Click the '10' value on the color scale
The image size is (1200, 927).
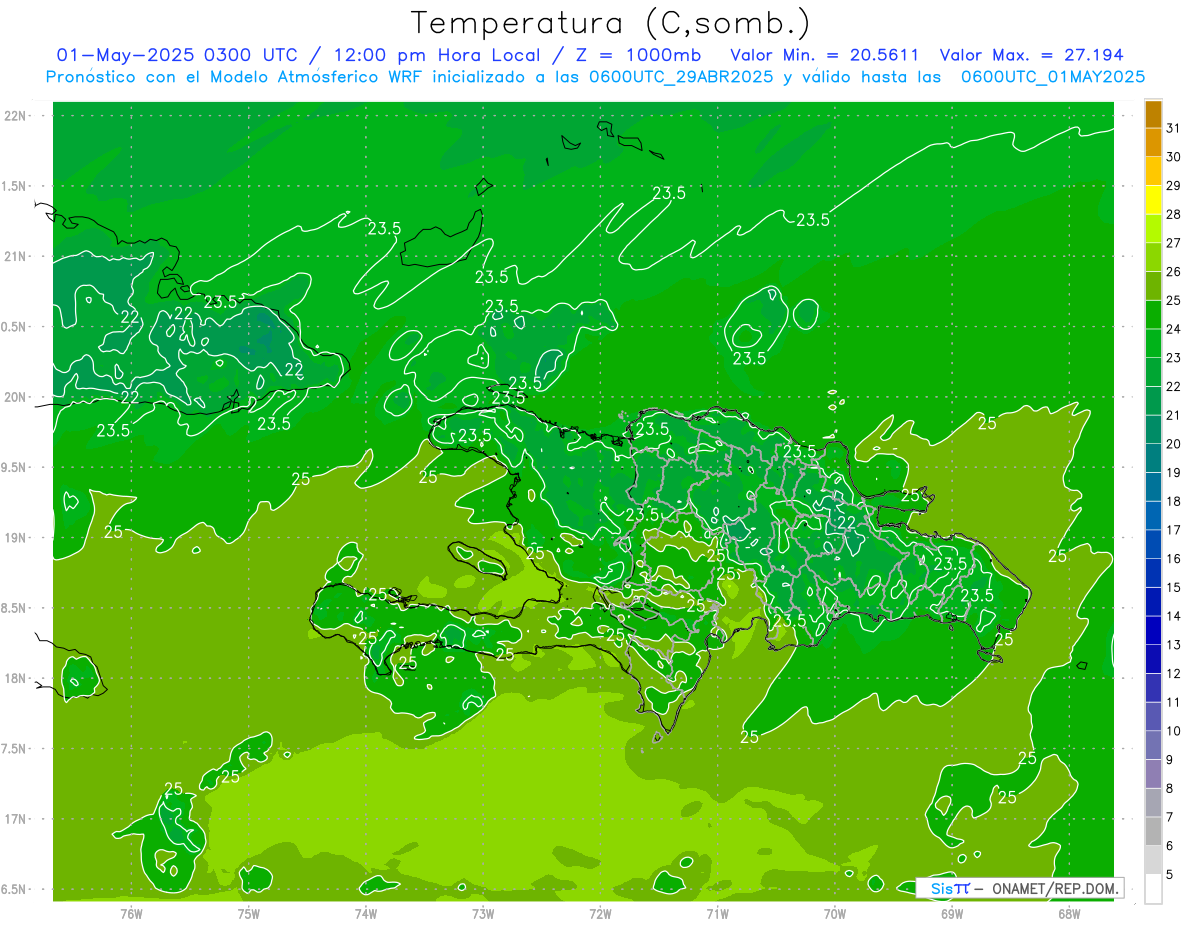click(1174, 731)
